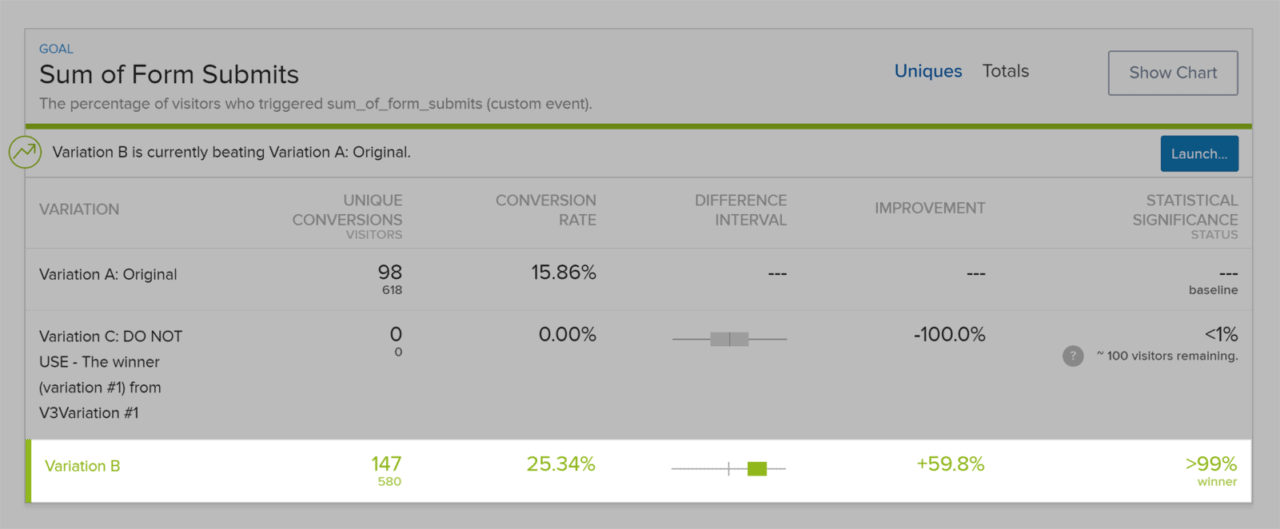This screenshot has height=529, width=1280.
Task: Click the Conversion Rate column header
Action: tap(546, 210)
